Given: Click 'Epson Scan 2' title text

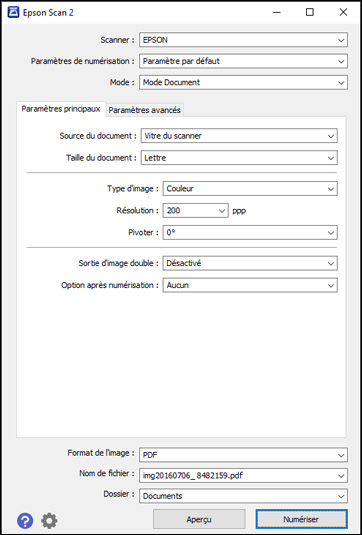Looking at the screenshot, I should [x=48, y=13].
